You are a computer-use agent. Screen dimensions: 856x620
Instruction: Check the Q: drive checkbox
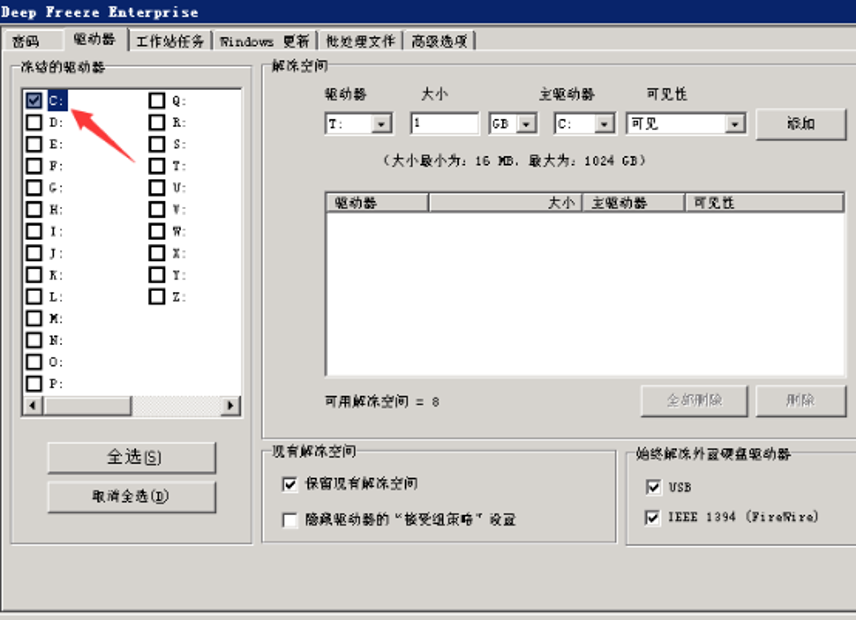(157, 100)
